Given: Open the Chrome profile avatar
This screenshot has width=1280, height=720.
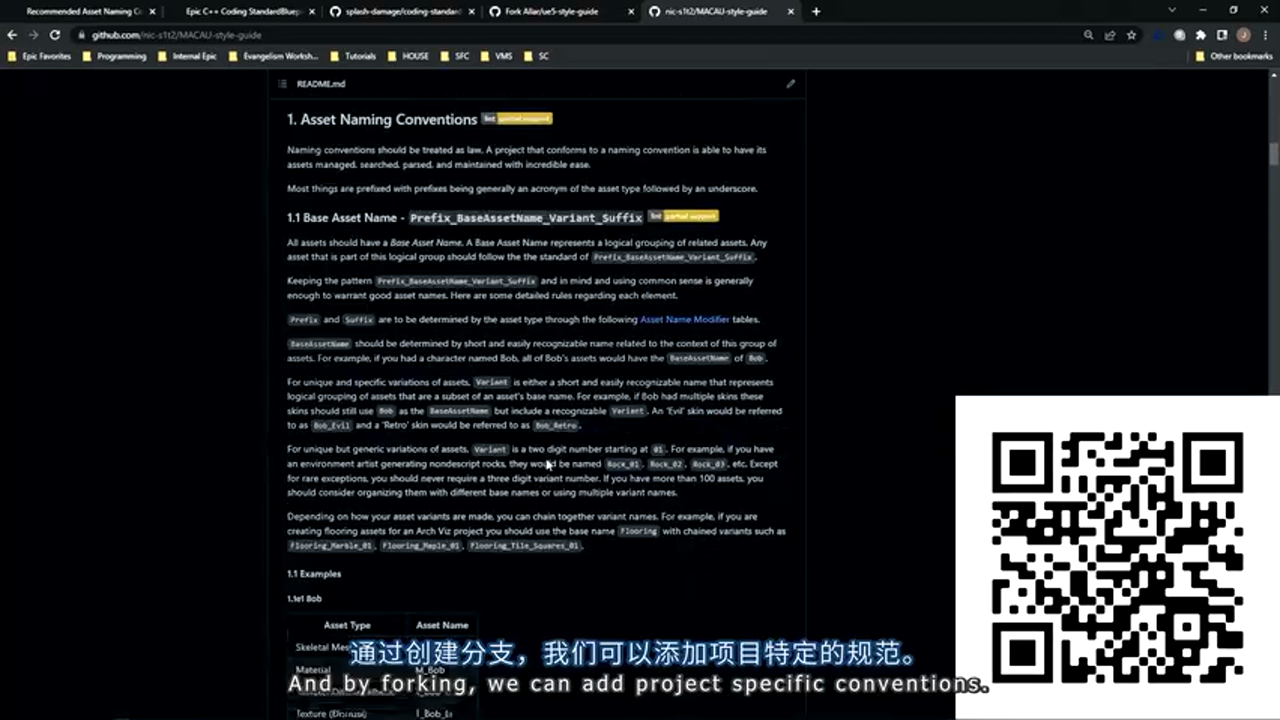Looking at the screenshot, I should coord(1243,35).
